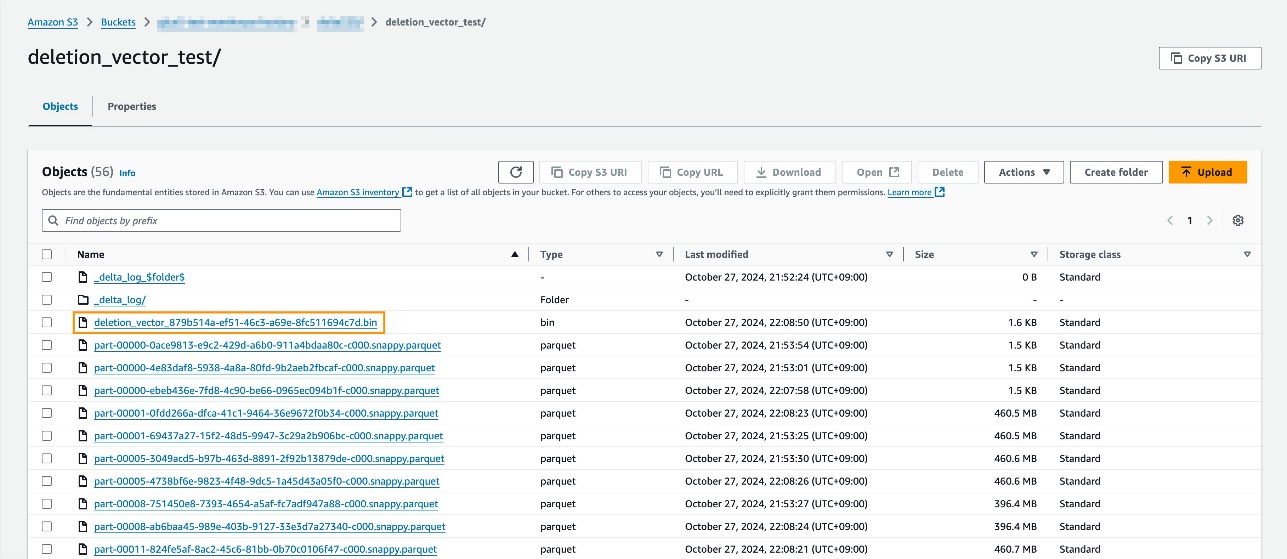The width and height of the screenshot is (1287, 559).
Task: Sort by Name column arrow
Action: click(x=515, y=255)
